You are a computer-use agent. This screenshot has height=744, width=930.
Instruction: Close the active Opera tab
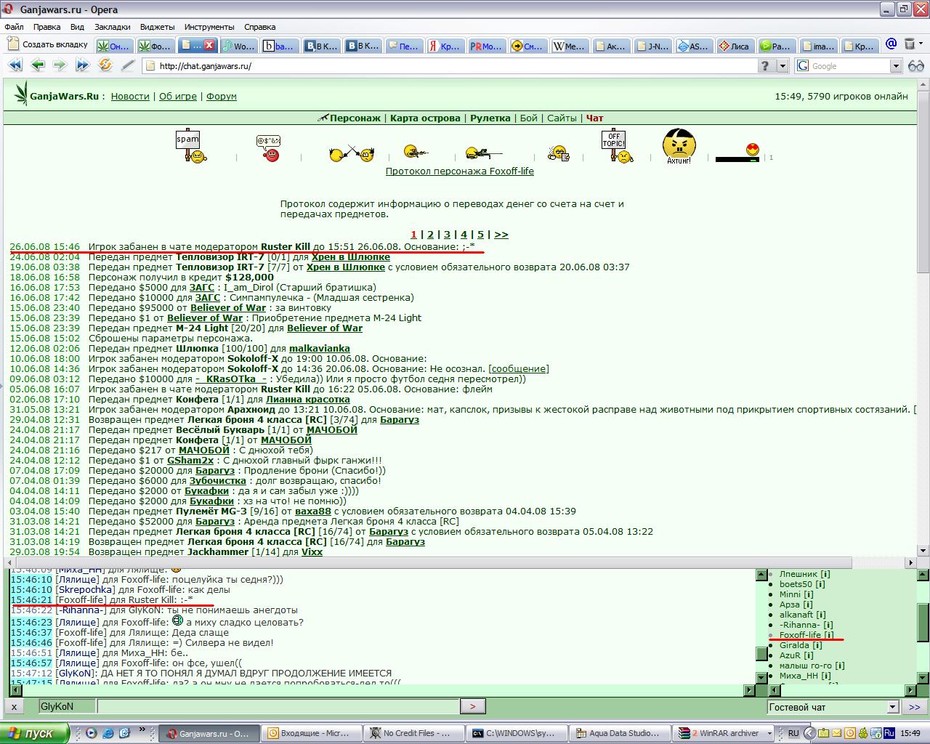point(209,45)
